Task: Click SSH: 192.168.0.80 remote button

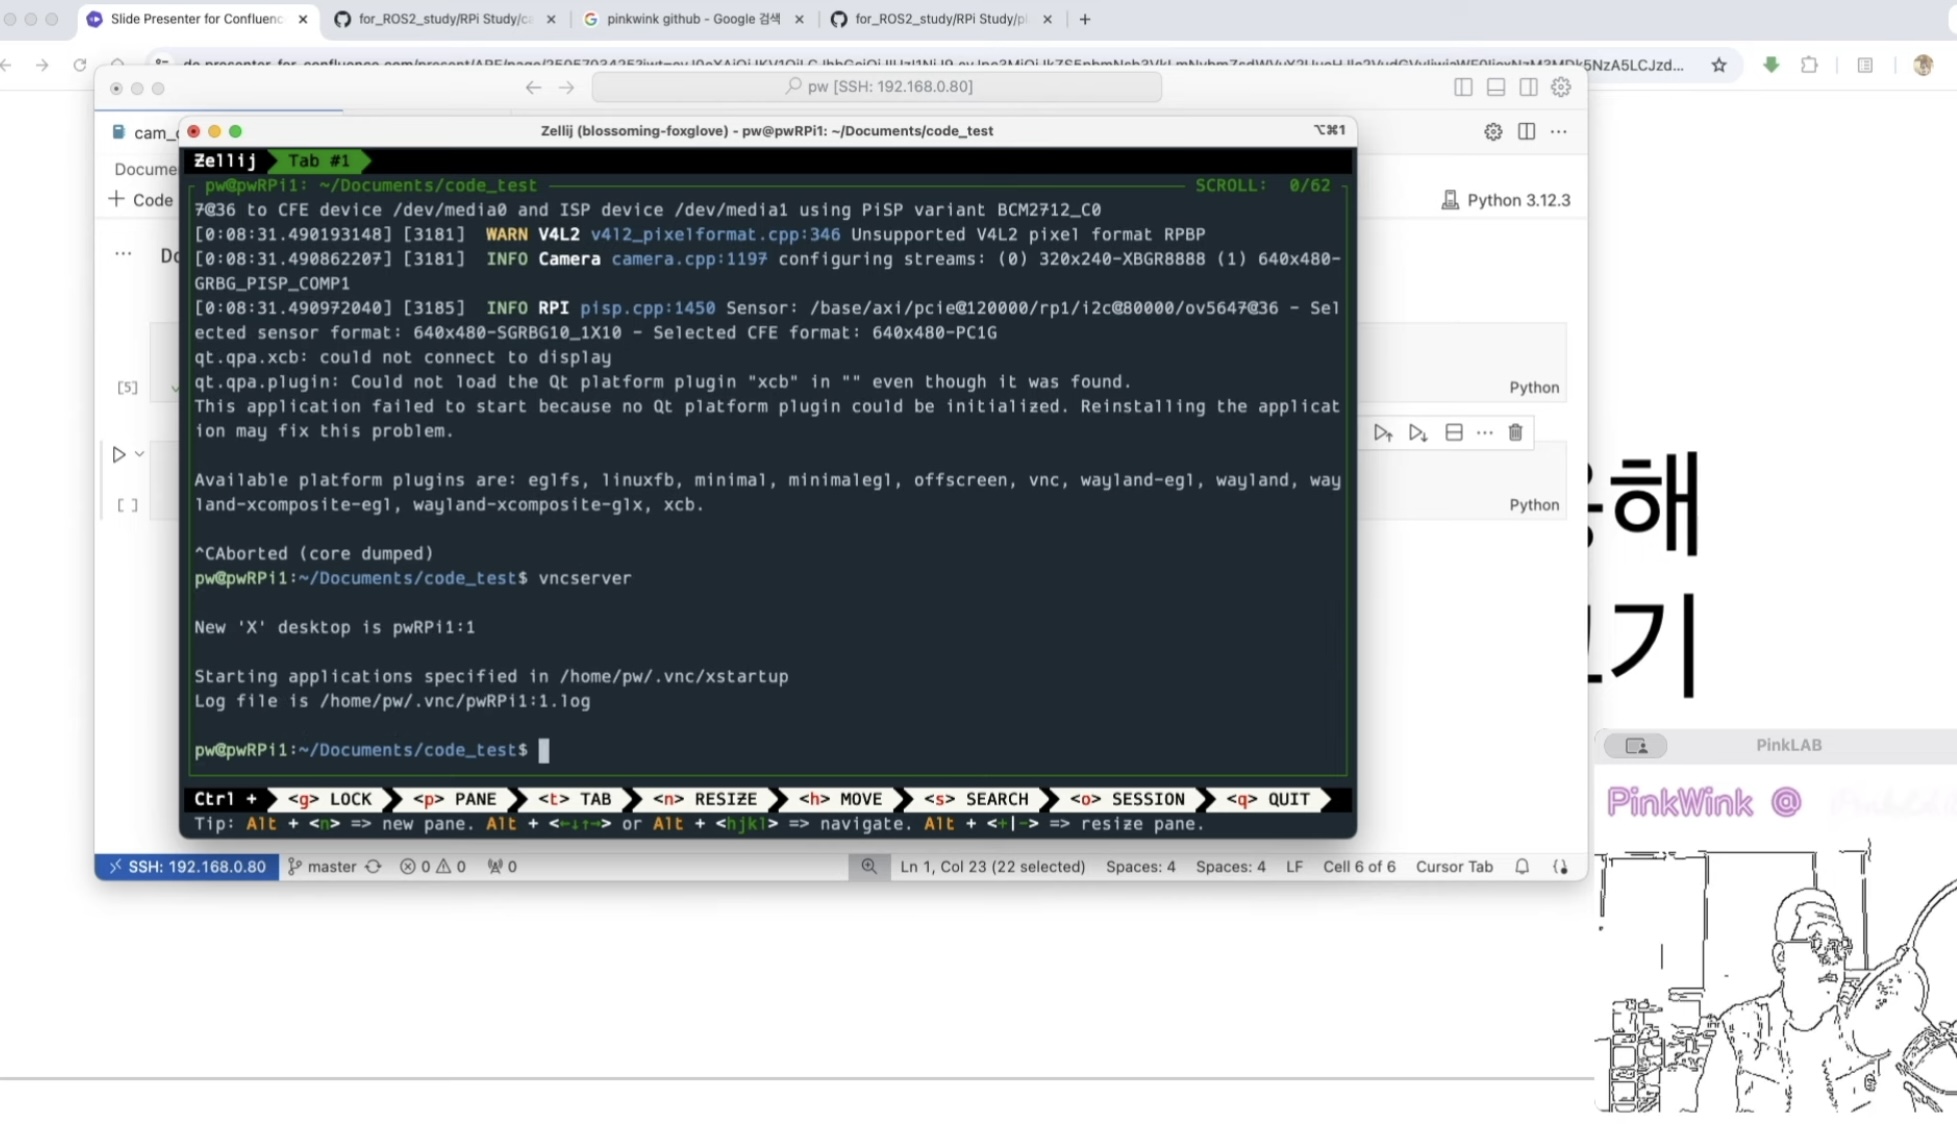Action: [187, 866]
